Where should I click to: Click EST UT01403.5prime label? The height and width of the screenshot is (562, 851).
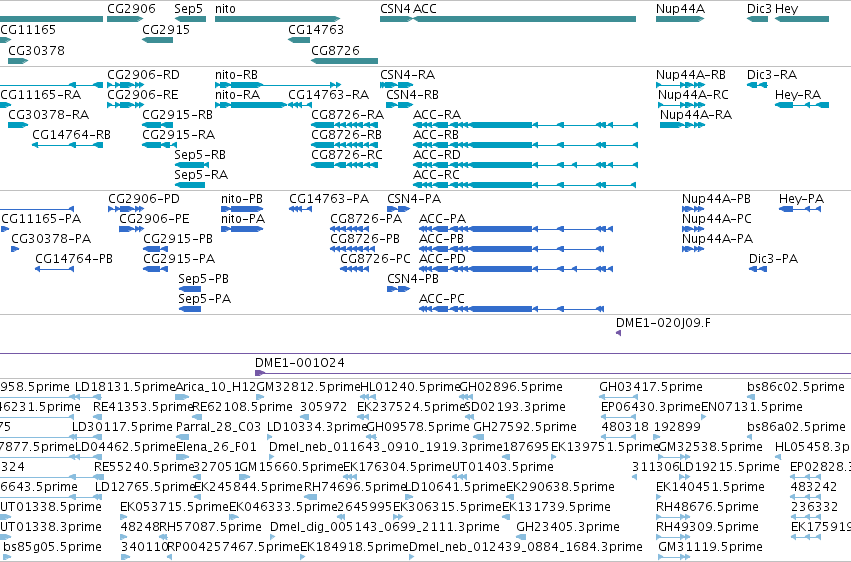point(503,467)
